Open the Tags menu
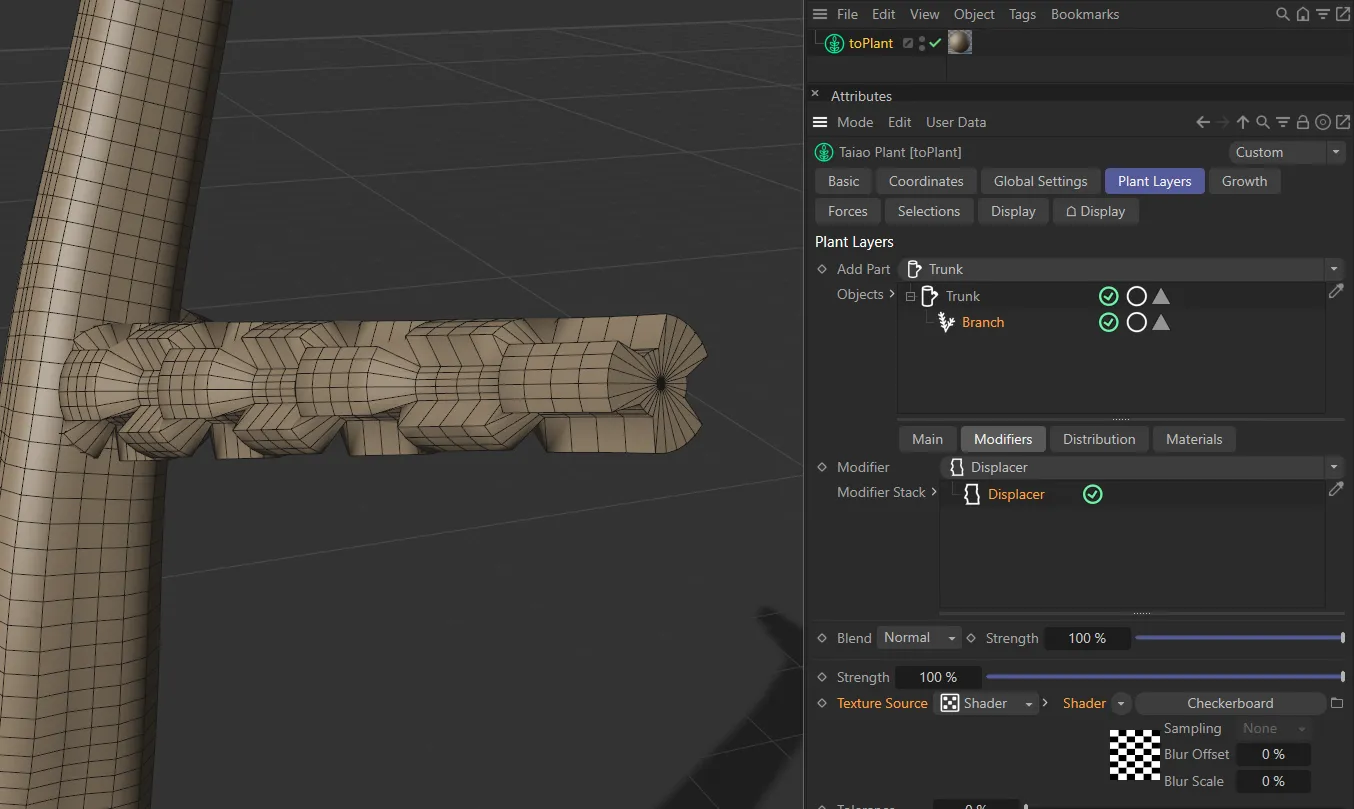The image size is (1354, 809). [1022, 14]
